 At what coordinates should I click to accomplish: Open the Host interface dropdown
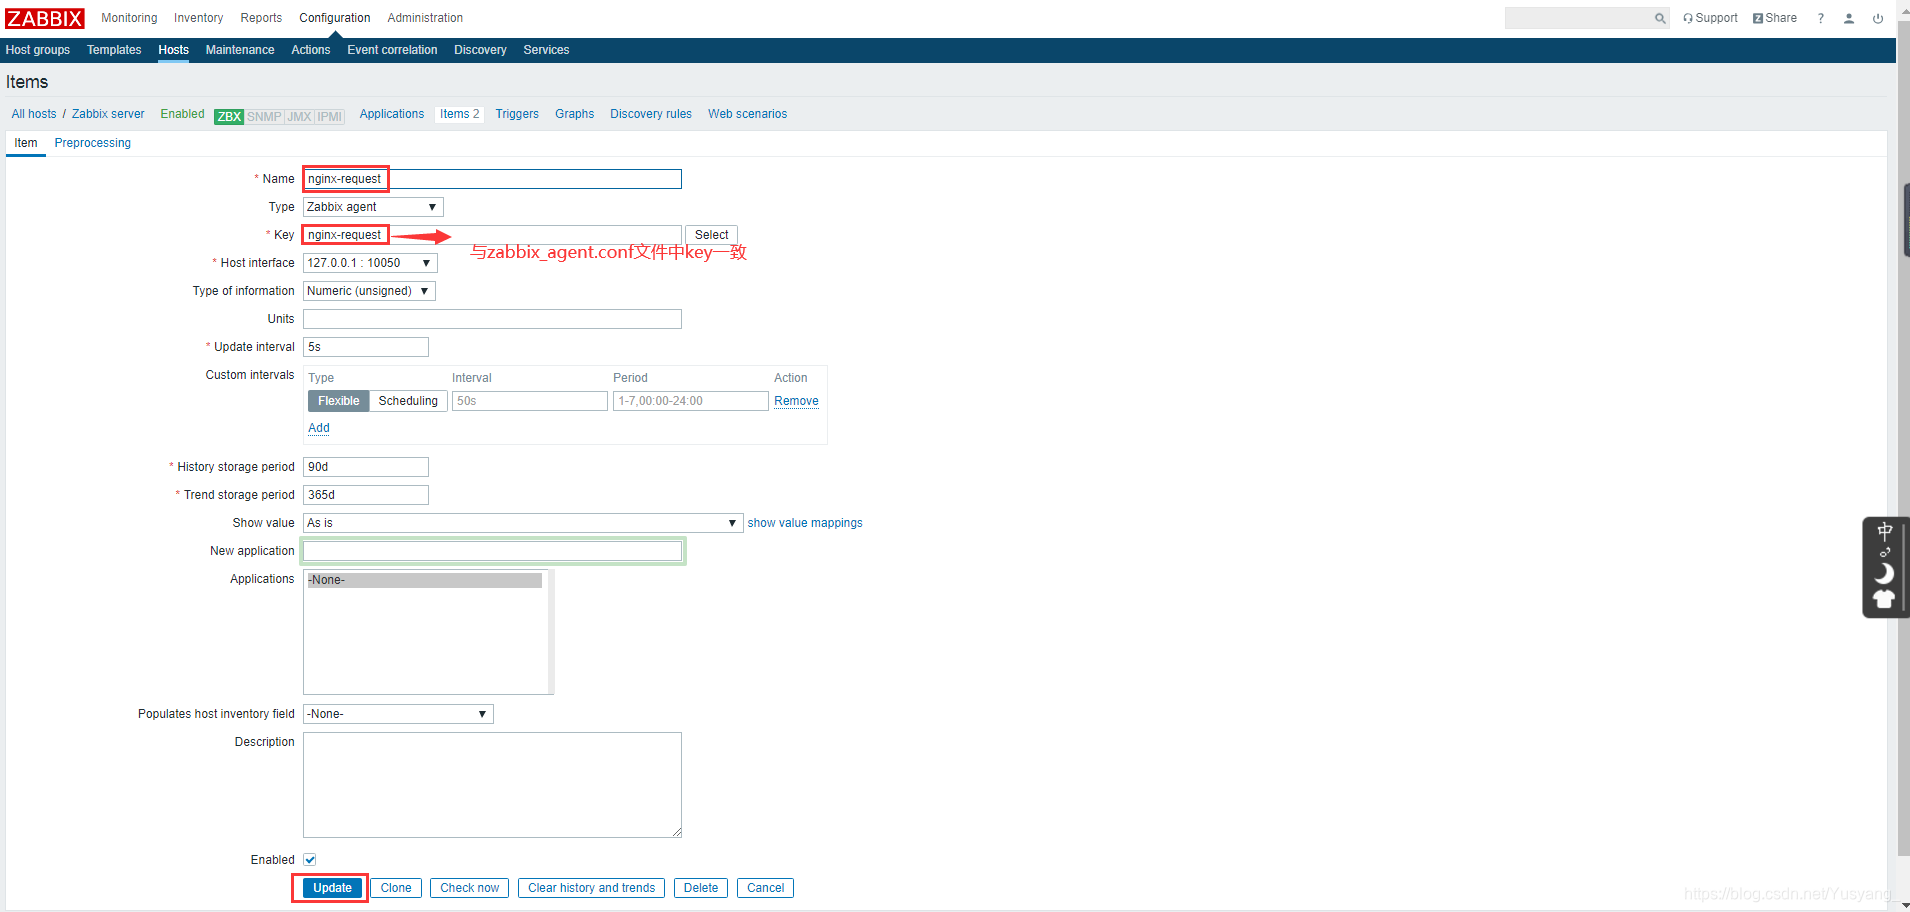[370, 263]
